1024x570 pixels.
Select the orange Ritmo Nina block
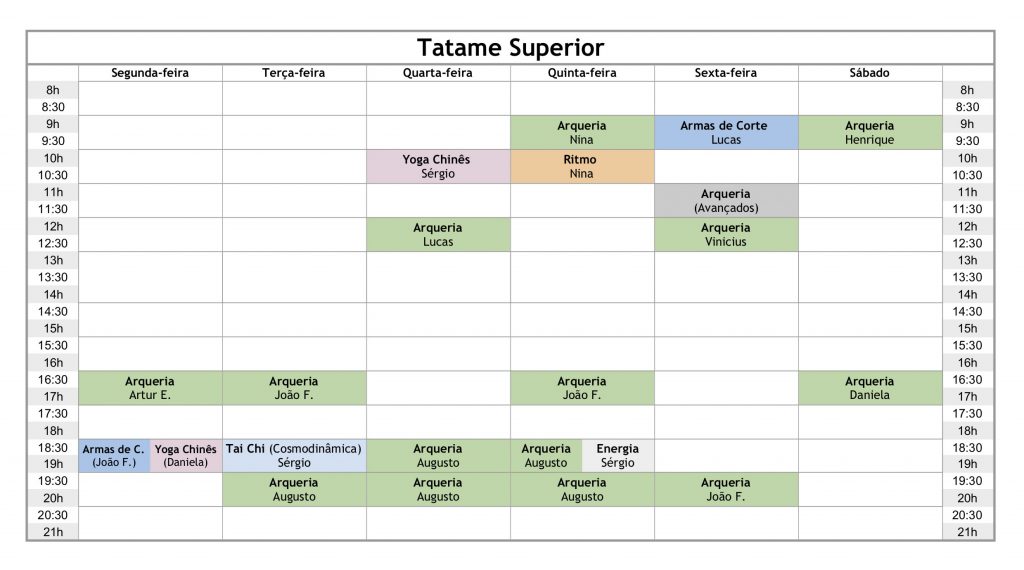[582, 166]
